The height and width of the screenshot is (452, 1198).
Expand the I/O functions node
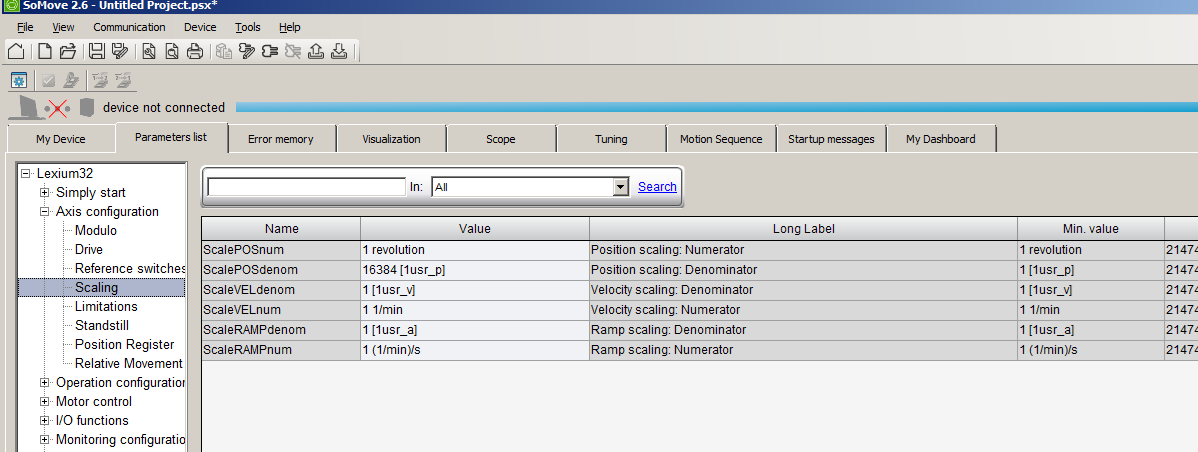click(44, 421)
